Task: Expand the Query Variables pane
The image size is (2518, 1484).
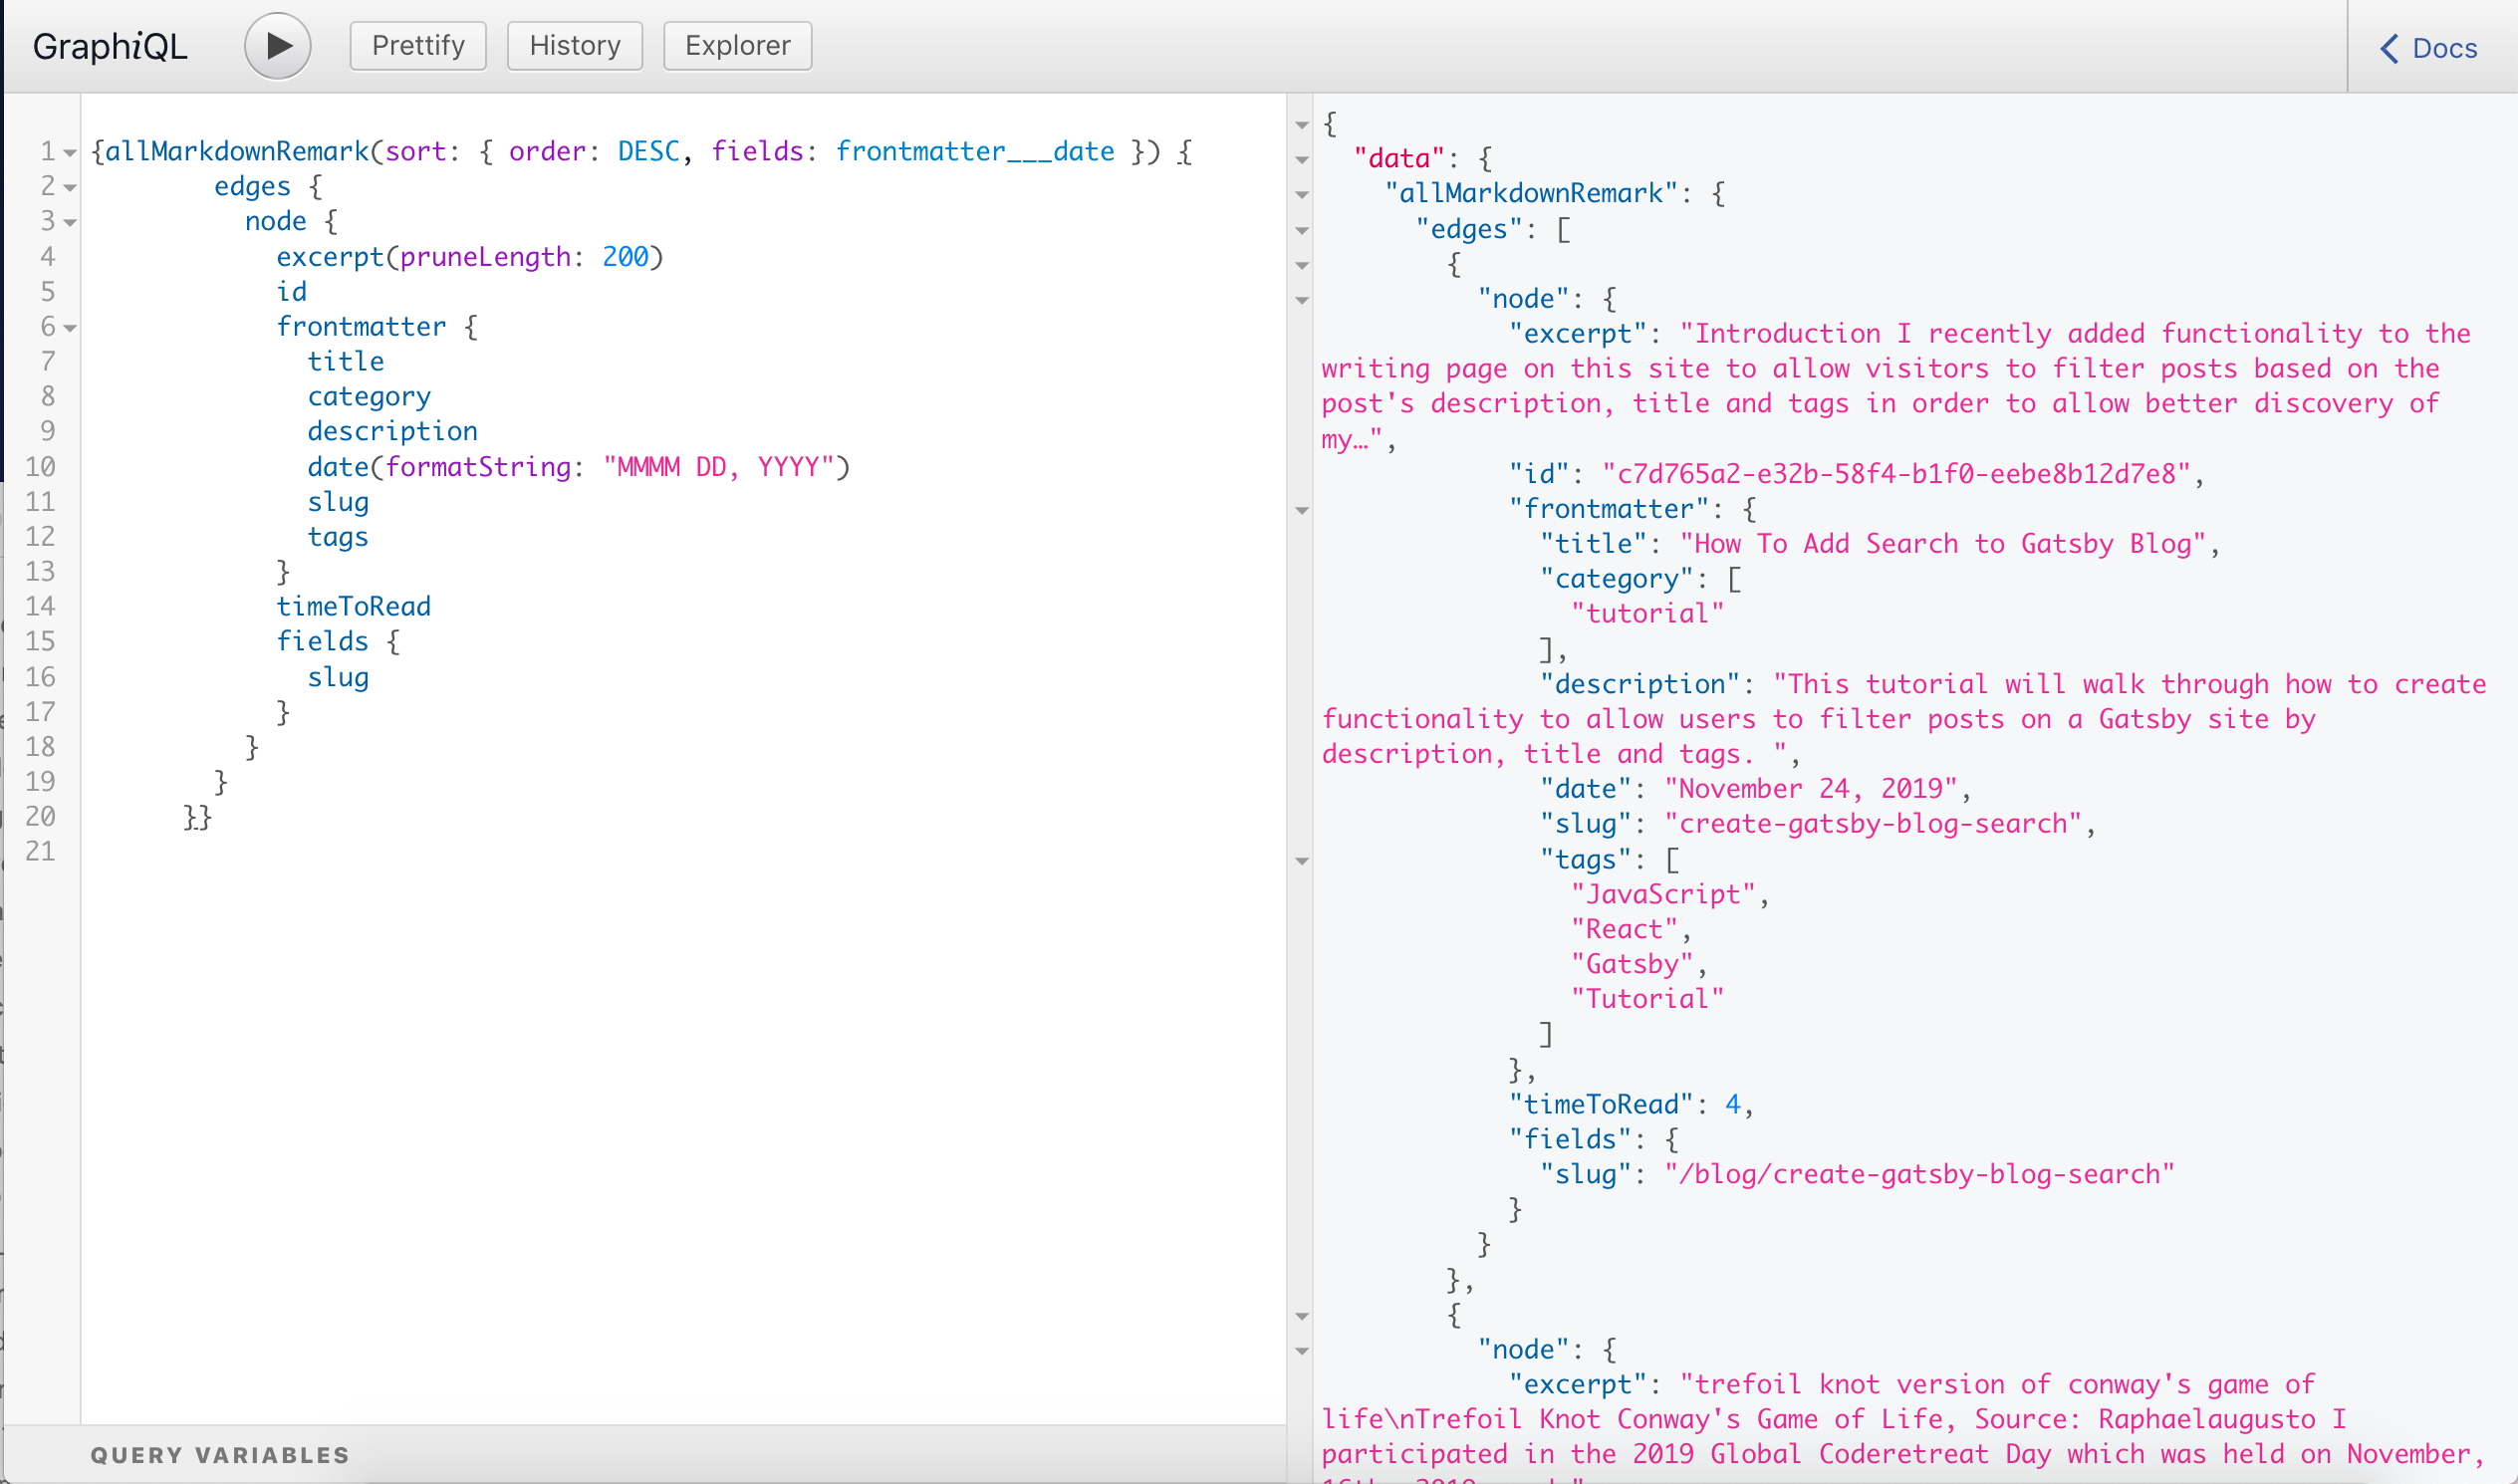Action: [x=219, y=1455]
